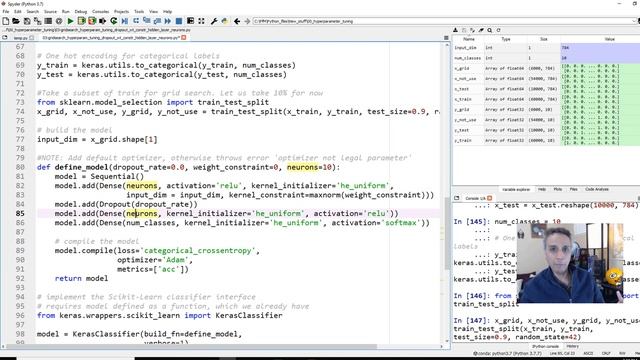Open the Source menu
The height and width of the screenshot is (360, 640).
tap(51, 11)
